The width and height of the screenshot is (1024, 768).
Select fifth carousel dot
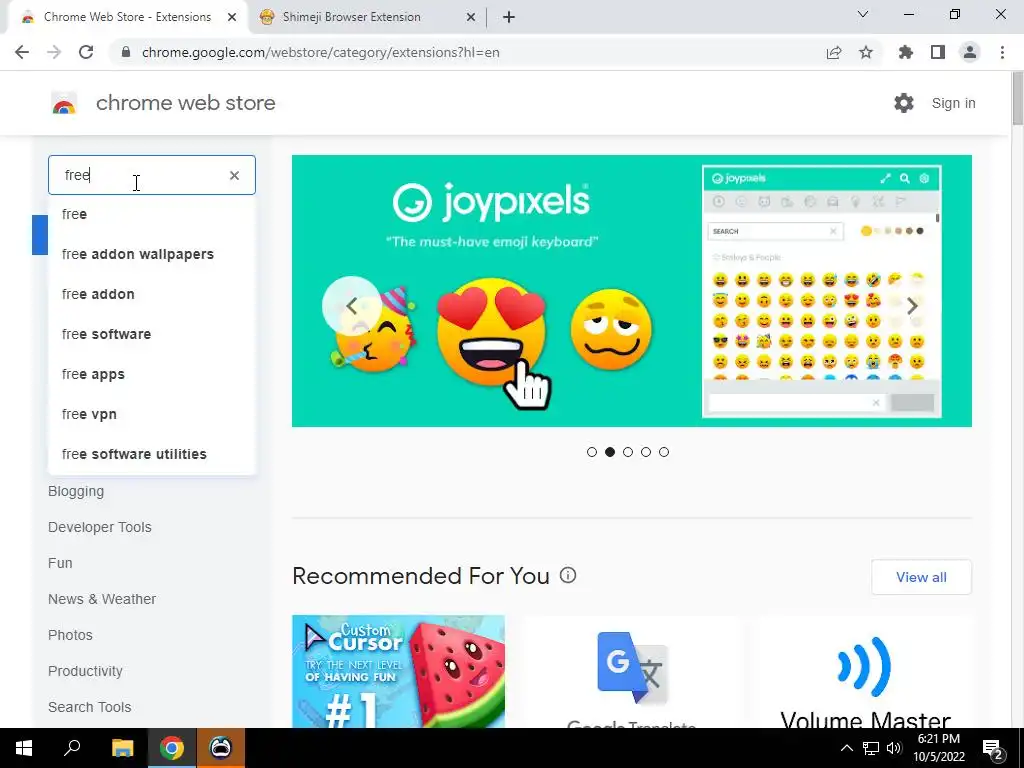coord(664,452)
